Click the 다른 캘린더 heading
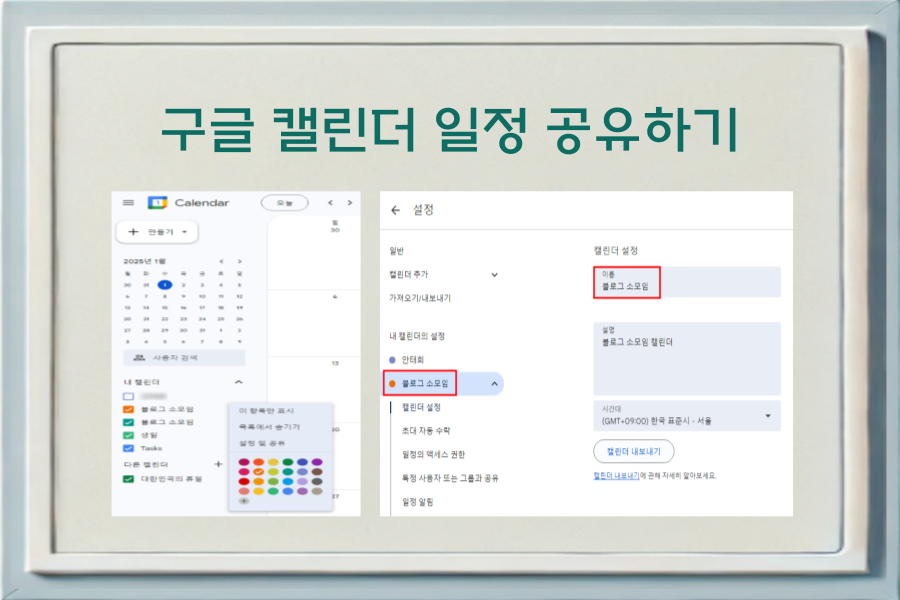The image size is (900, 600). (x=146, y=464)
